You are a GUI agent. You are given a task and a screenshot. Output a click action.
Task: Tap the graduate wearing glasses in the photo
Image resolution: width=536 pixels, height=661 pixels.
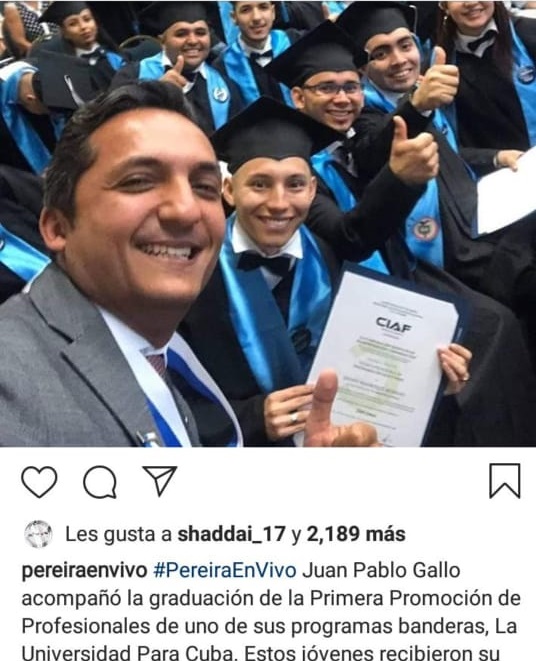(333, 99)
